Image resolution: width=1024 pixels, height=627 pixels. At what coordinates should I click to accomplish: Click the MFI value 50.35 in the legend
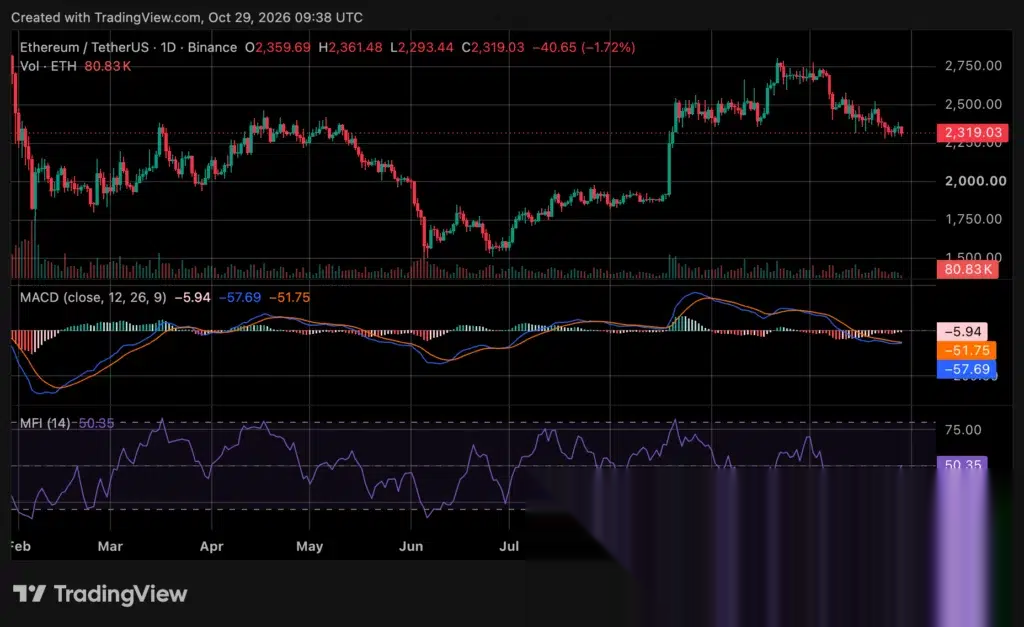point(97,423)
